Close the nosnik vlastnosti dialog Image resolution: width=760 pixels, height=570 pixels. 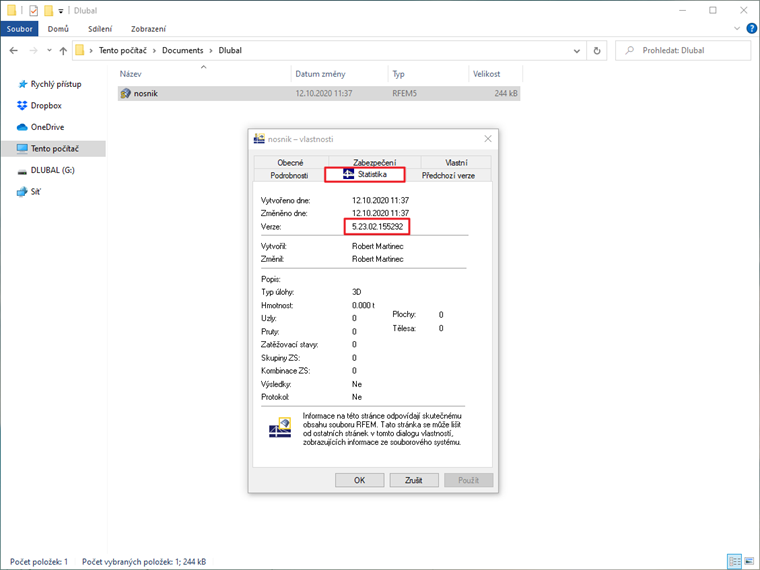(x=488, y=139)
